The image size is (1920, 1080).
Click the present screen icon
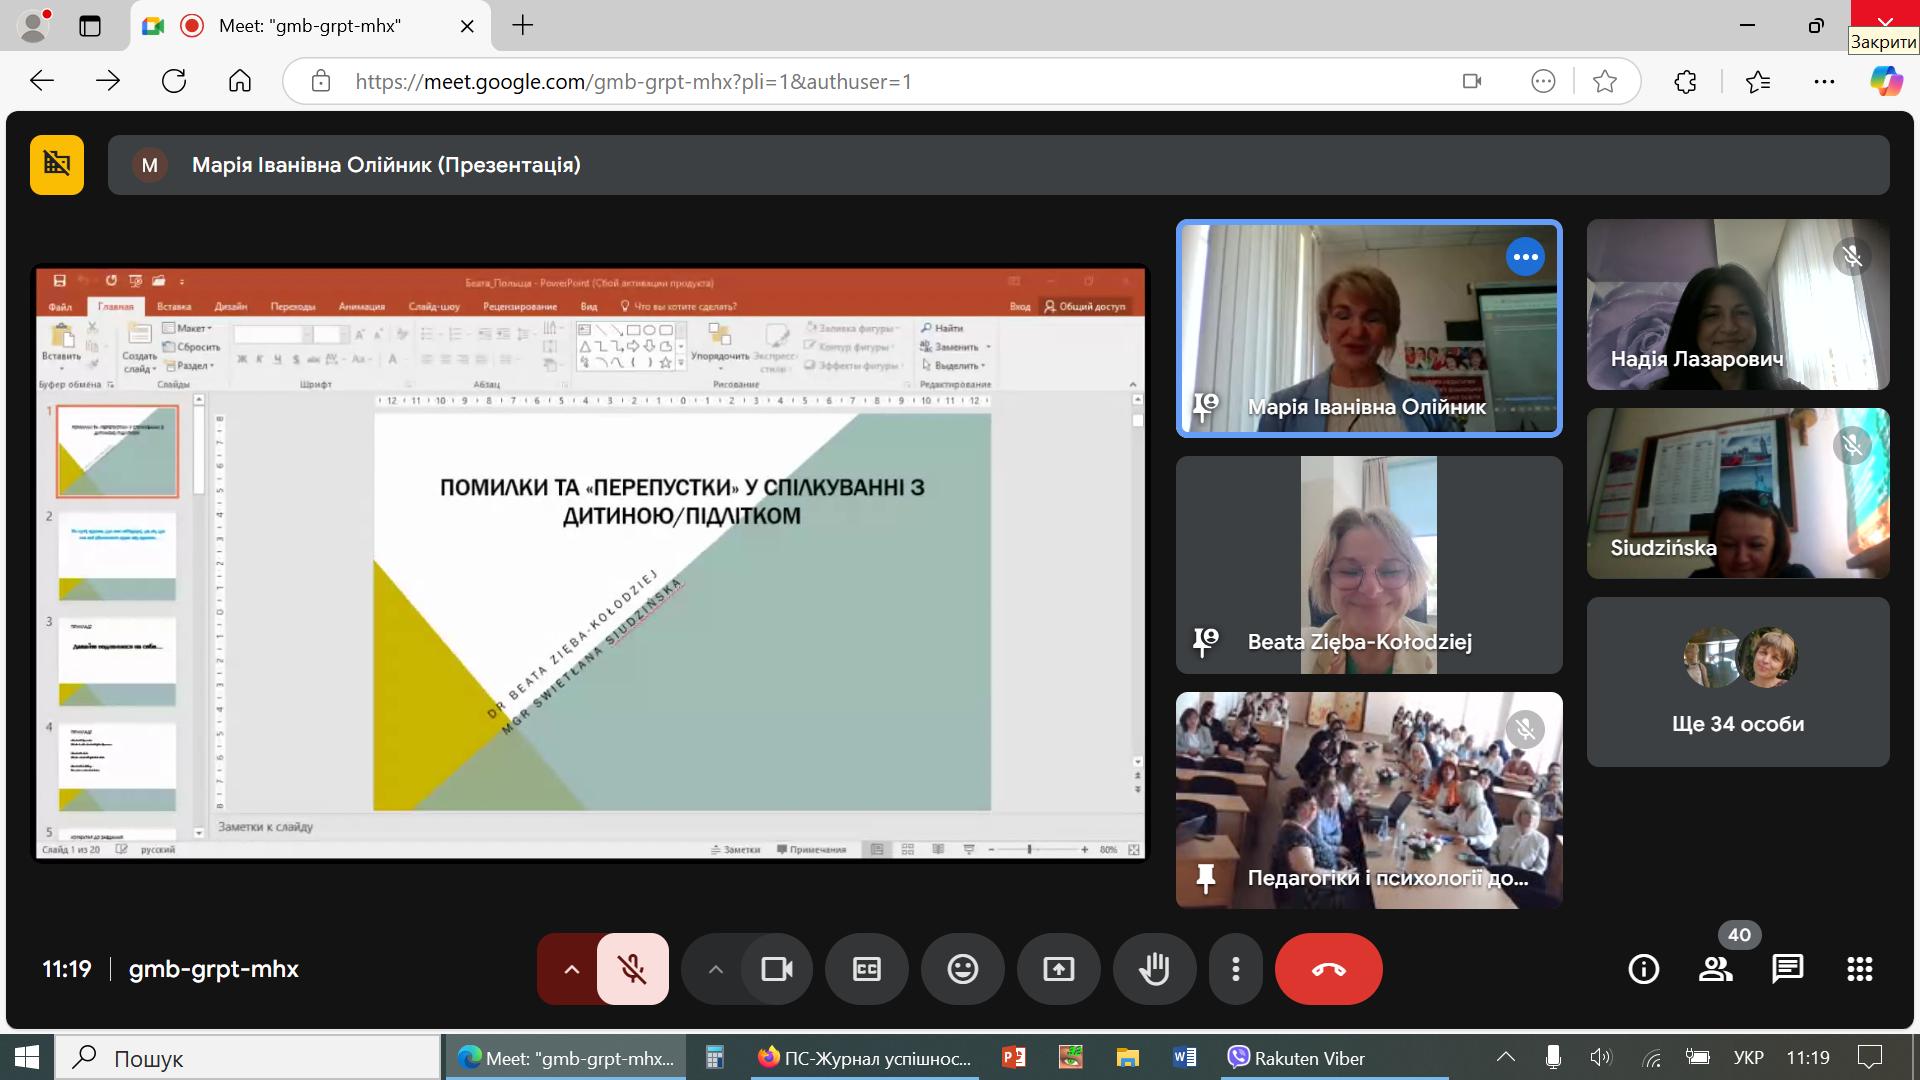pyautogui.click(x=1058, y=969)
